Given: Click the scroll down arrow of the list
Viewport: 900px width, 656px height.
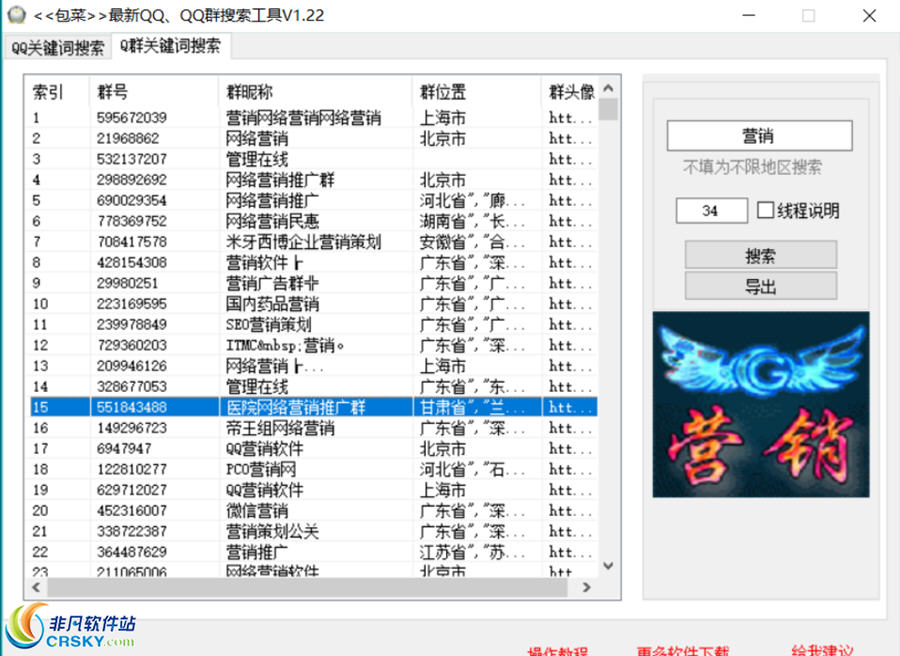Looking at the screenshot, I should (x=608, y=566).
